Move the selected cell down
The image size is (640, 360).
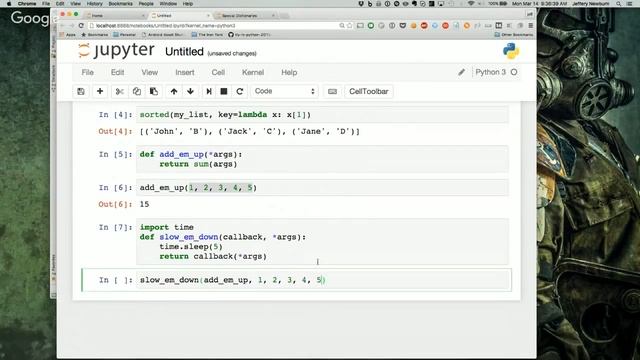[x=190, y=91]
